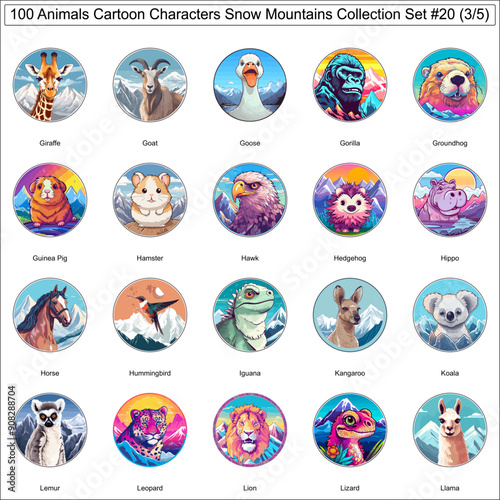Click the Hummingbird icon
This screenshot has height=500, width=500.
coord(150,315)
